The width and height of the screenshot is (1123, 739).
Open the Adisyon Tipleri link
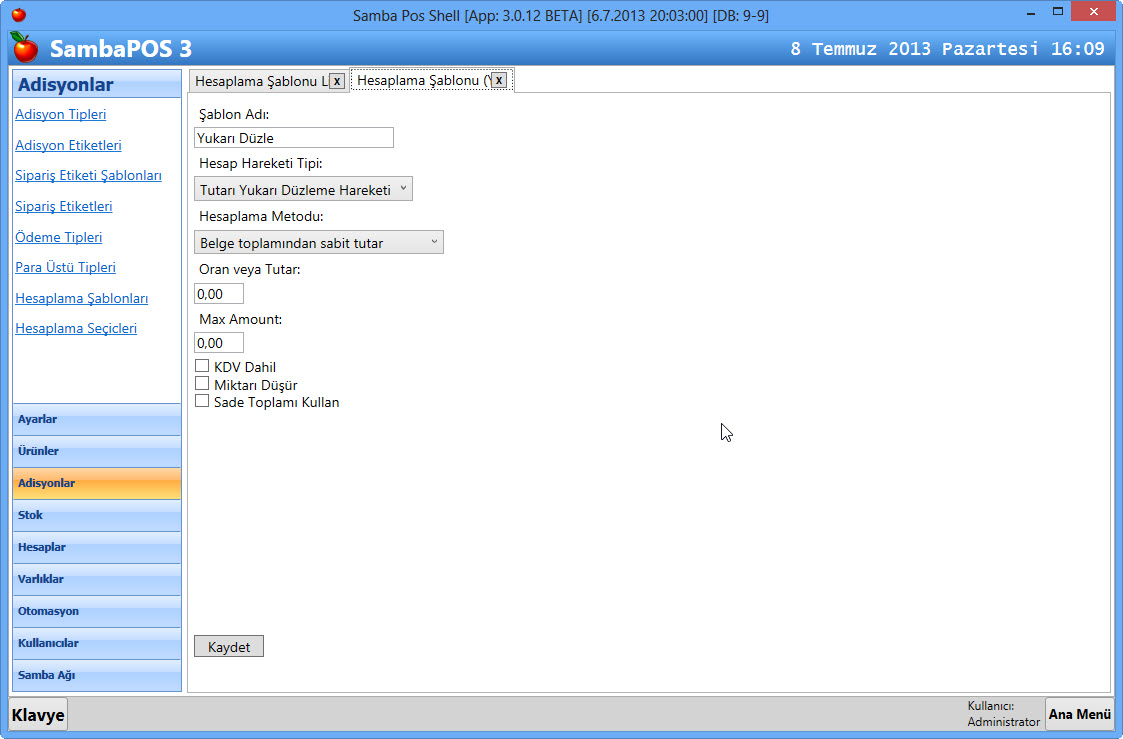pyautogui.click(x=61, y=115)
